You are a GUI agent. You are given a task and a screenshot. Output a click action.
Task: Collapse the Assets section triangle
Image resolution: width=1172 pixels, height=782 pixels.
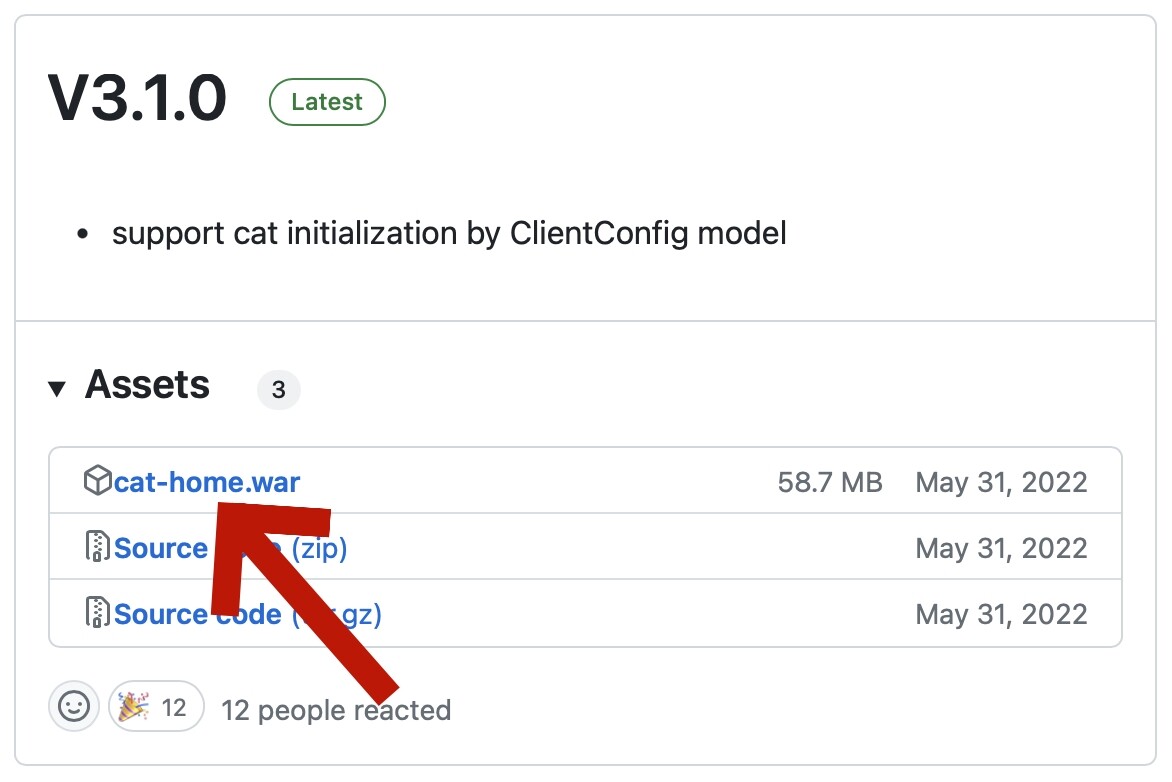click(57, 388)
